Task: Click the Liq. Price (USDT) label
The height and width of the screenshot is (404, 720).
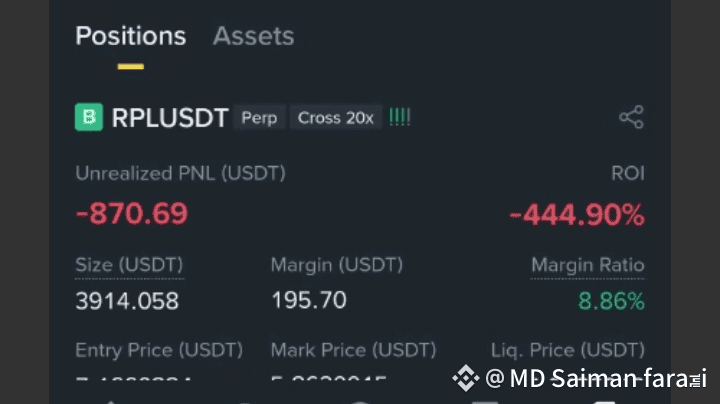Action: pos(567,350)
